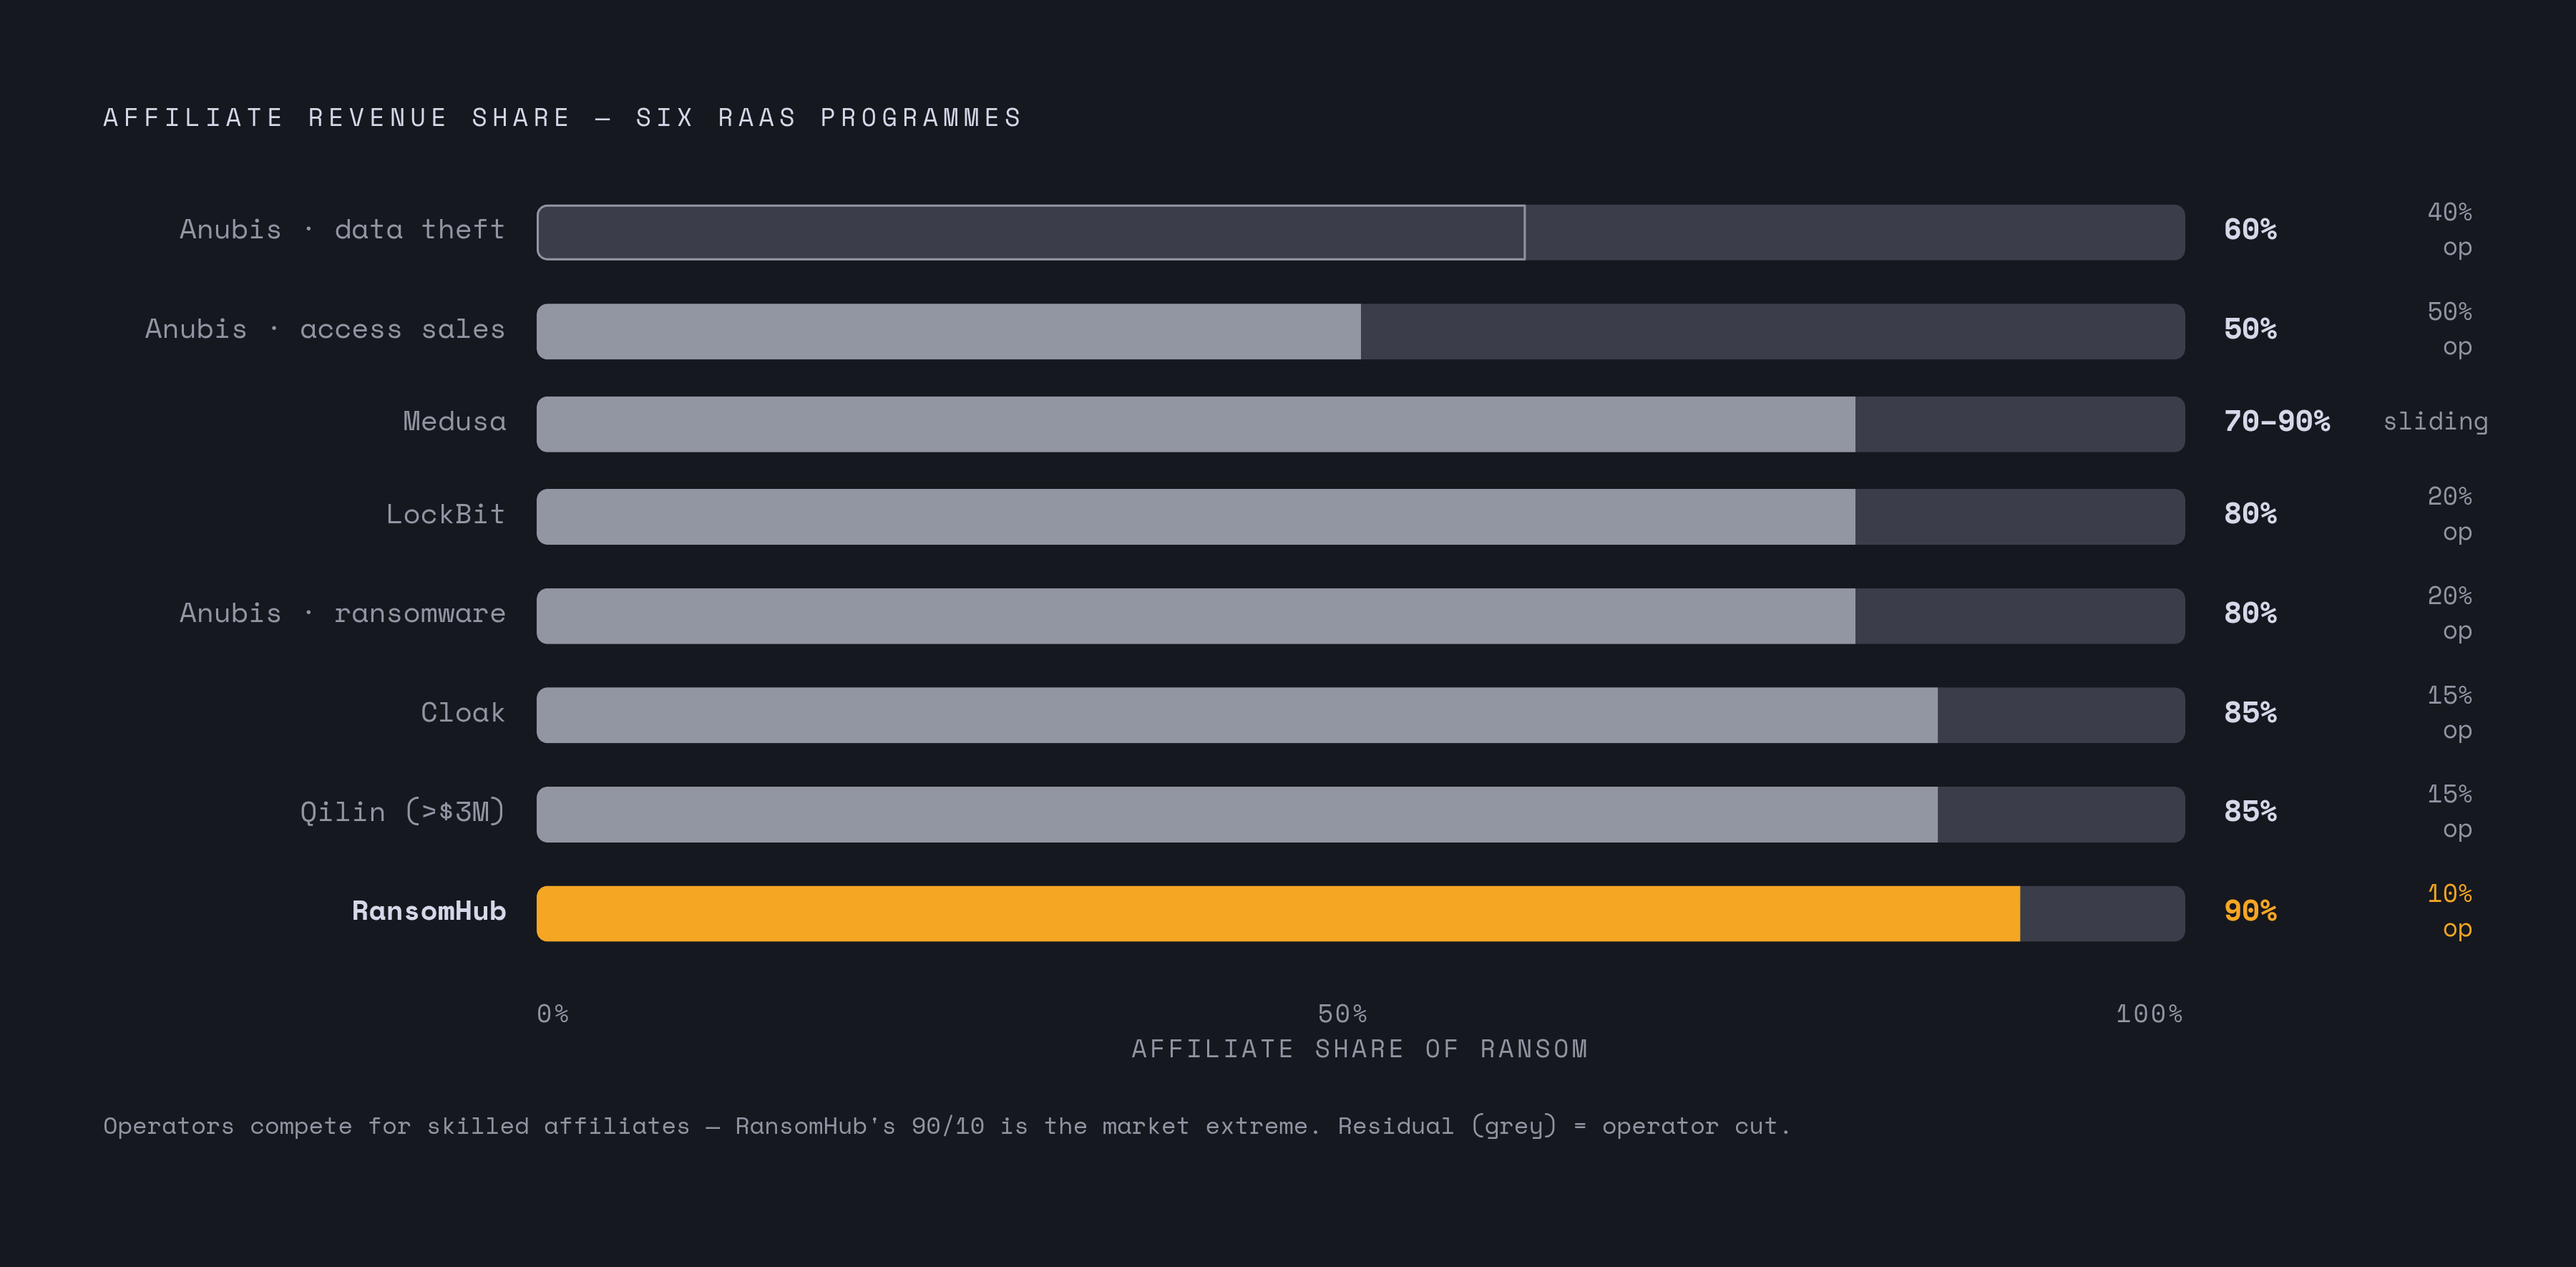The image size is (2576, 1267).
Task: Click the '50% op' note on Anubis access sales row
Action: pyautogui.click(x=2450, y=329)
